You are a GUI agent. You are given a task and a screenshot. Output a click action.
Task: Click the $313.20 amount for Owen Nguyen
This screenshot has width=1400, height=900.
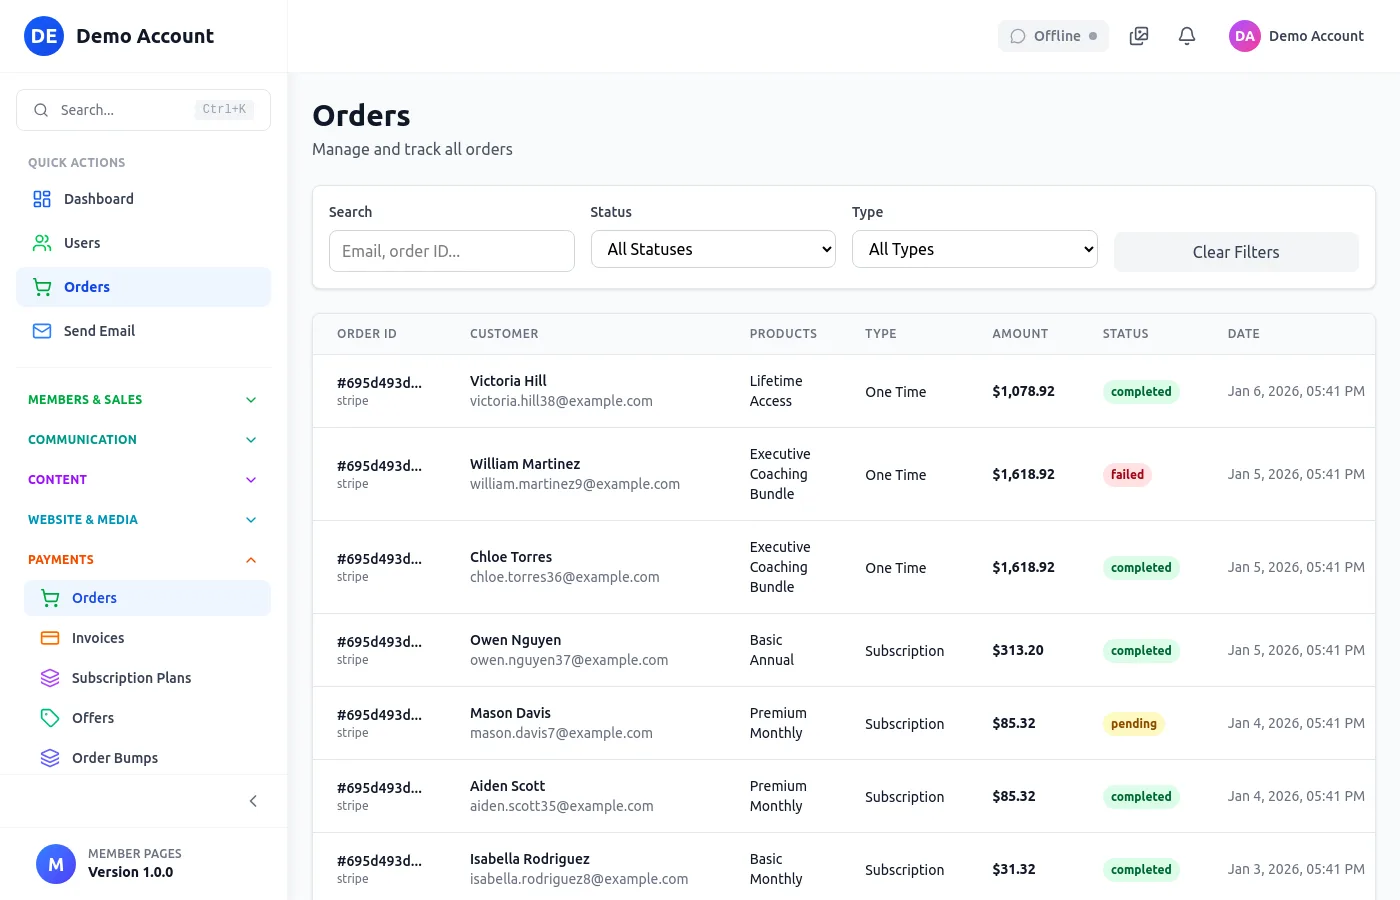click(1018, 650)
